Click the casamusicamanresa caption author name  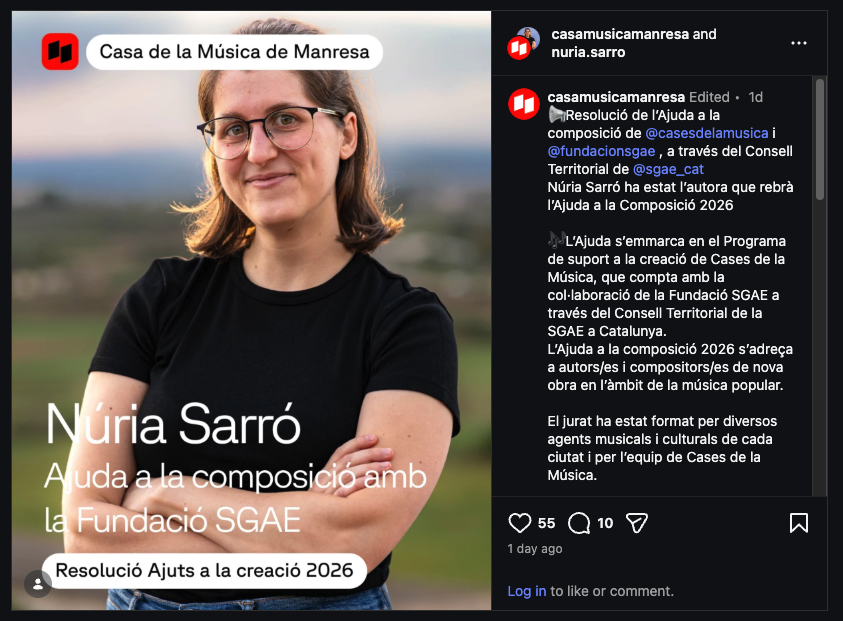pyautogui.click(x=616, y=97)
